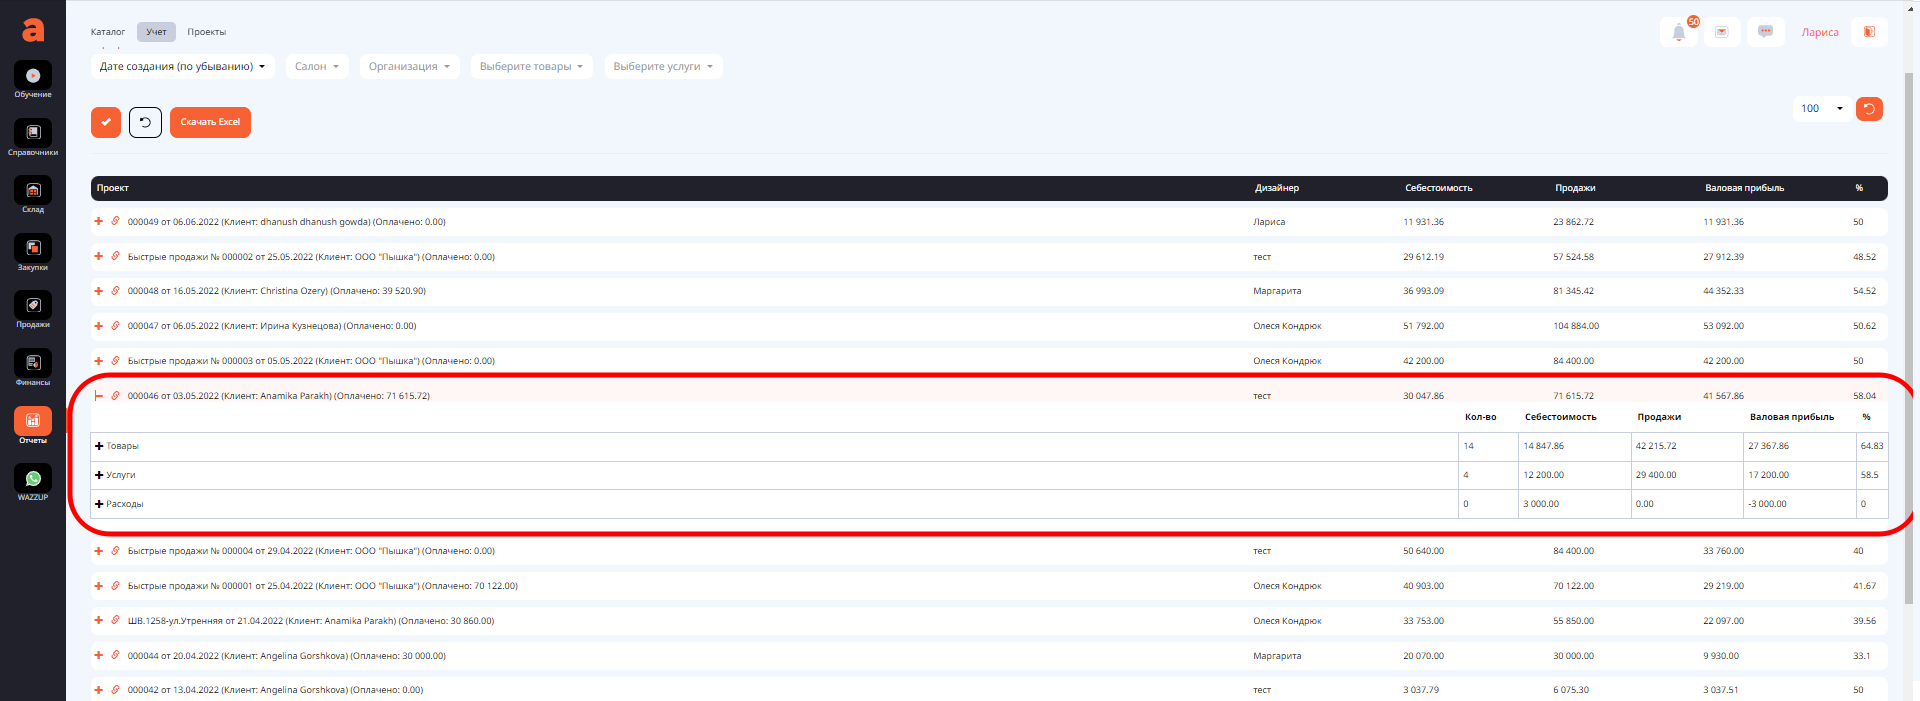1920x701 pixels.
Task: Open the WAZZUP WhatsApp icon
Action: (x=33, y=481)
